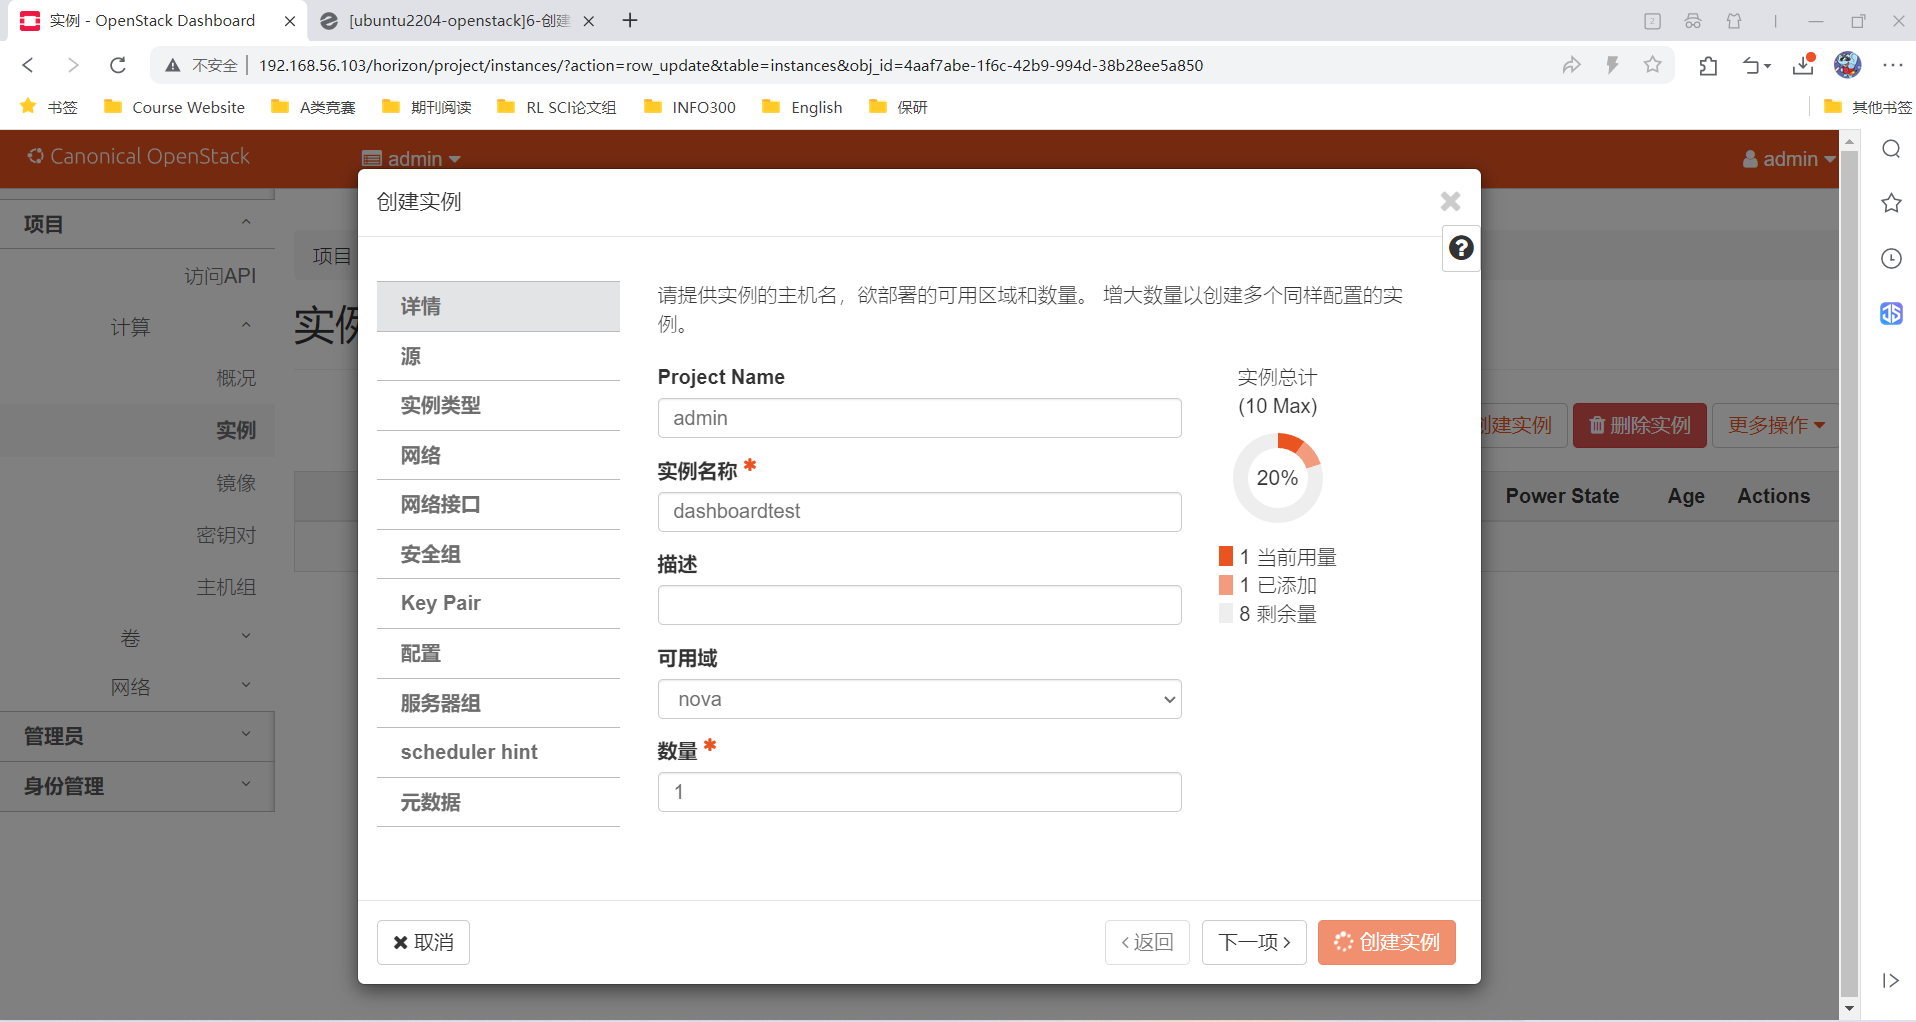Image resolution: width=1916 pixels, height=1022 pixels.
Task: Open the Course Website bookmark folder
Action: 174,107
